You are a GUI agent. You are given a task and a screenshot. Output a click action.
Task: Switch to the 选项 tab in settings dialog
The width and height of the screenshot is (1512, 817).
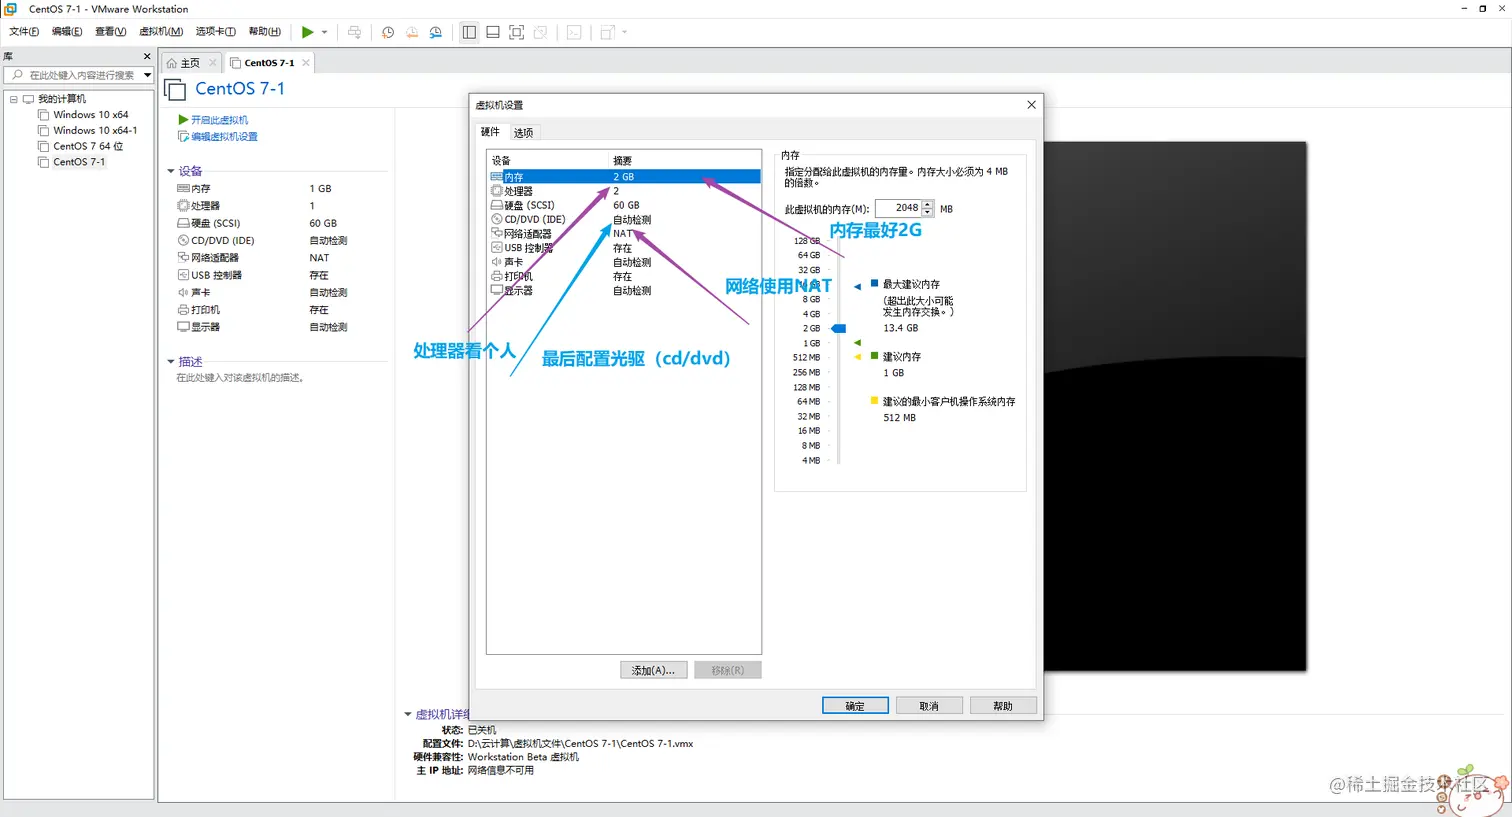point(523,133)
